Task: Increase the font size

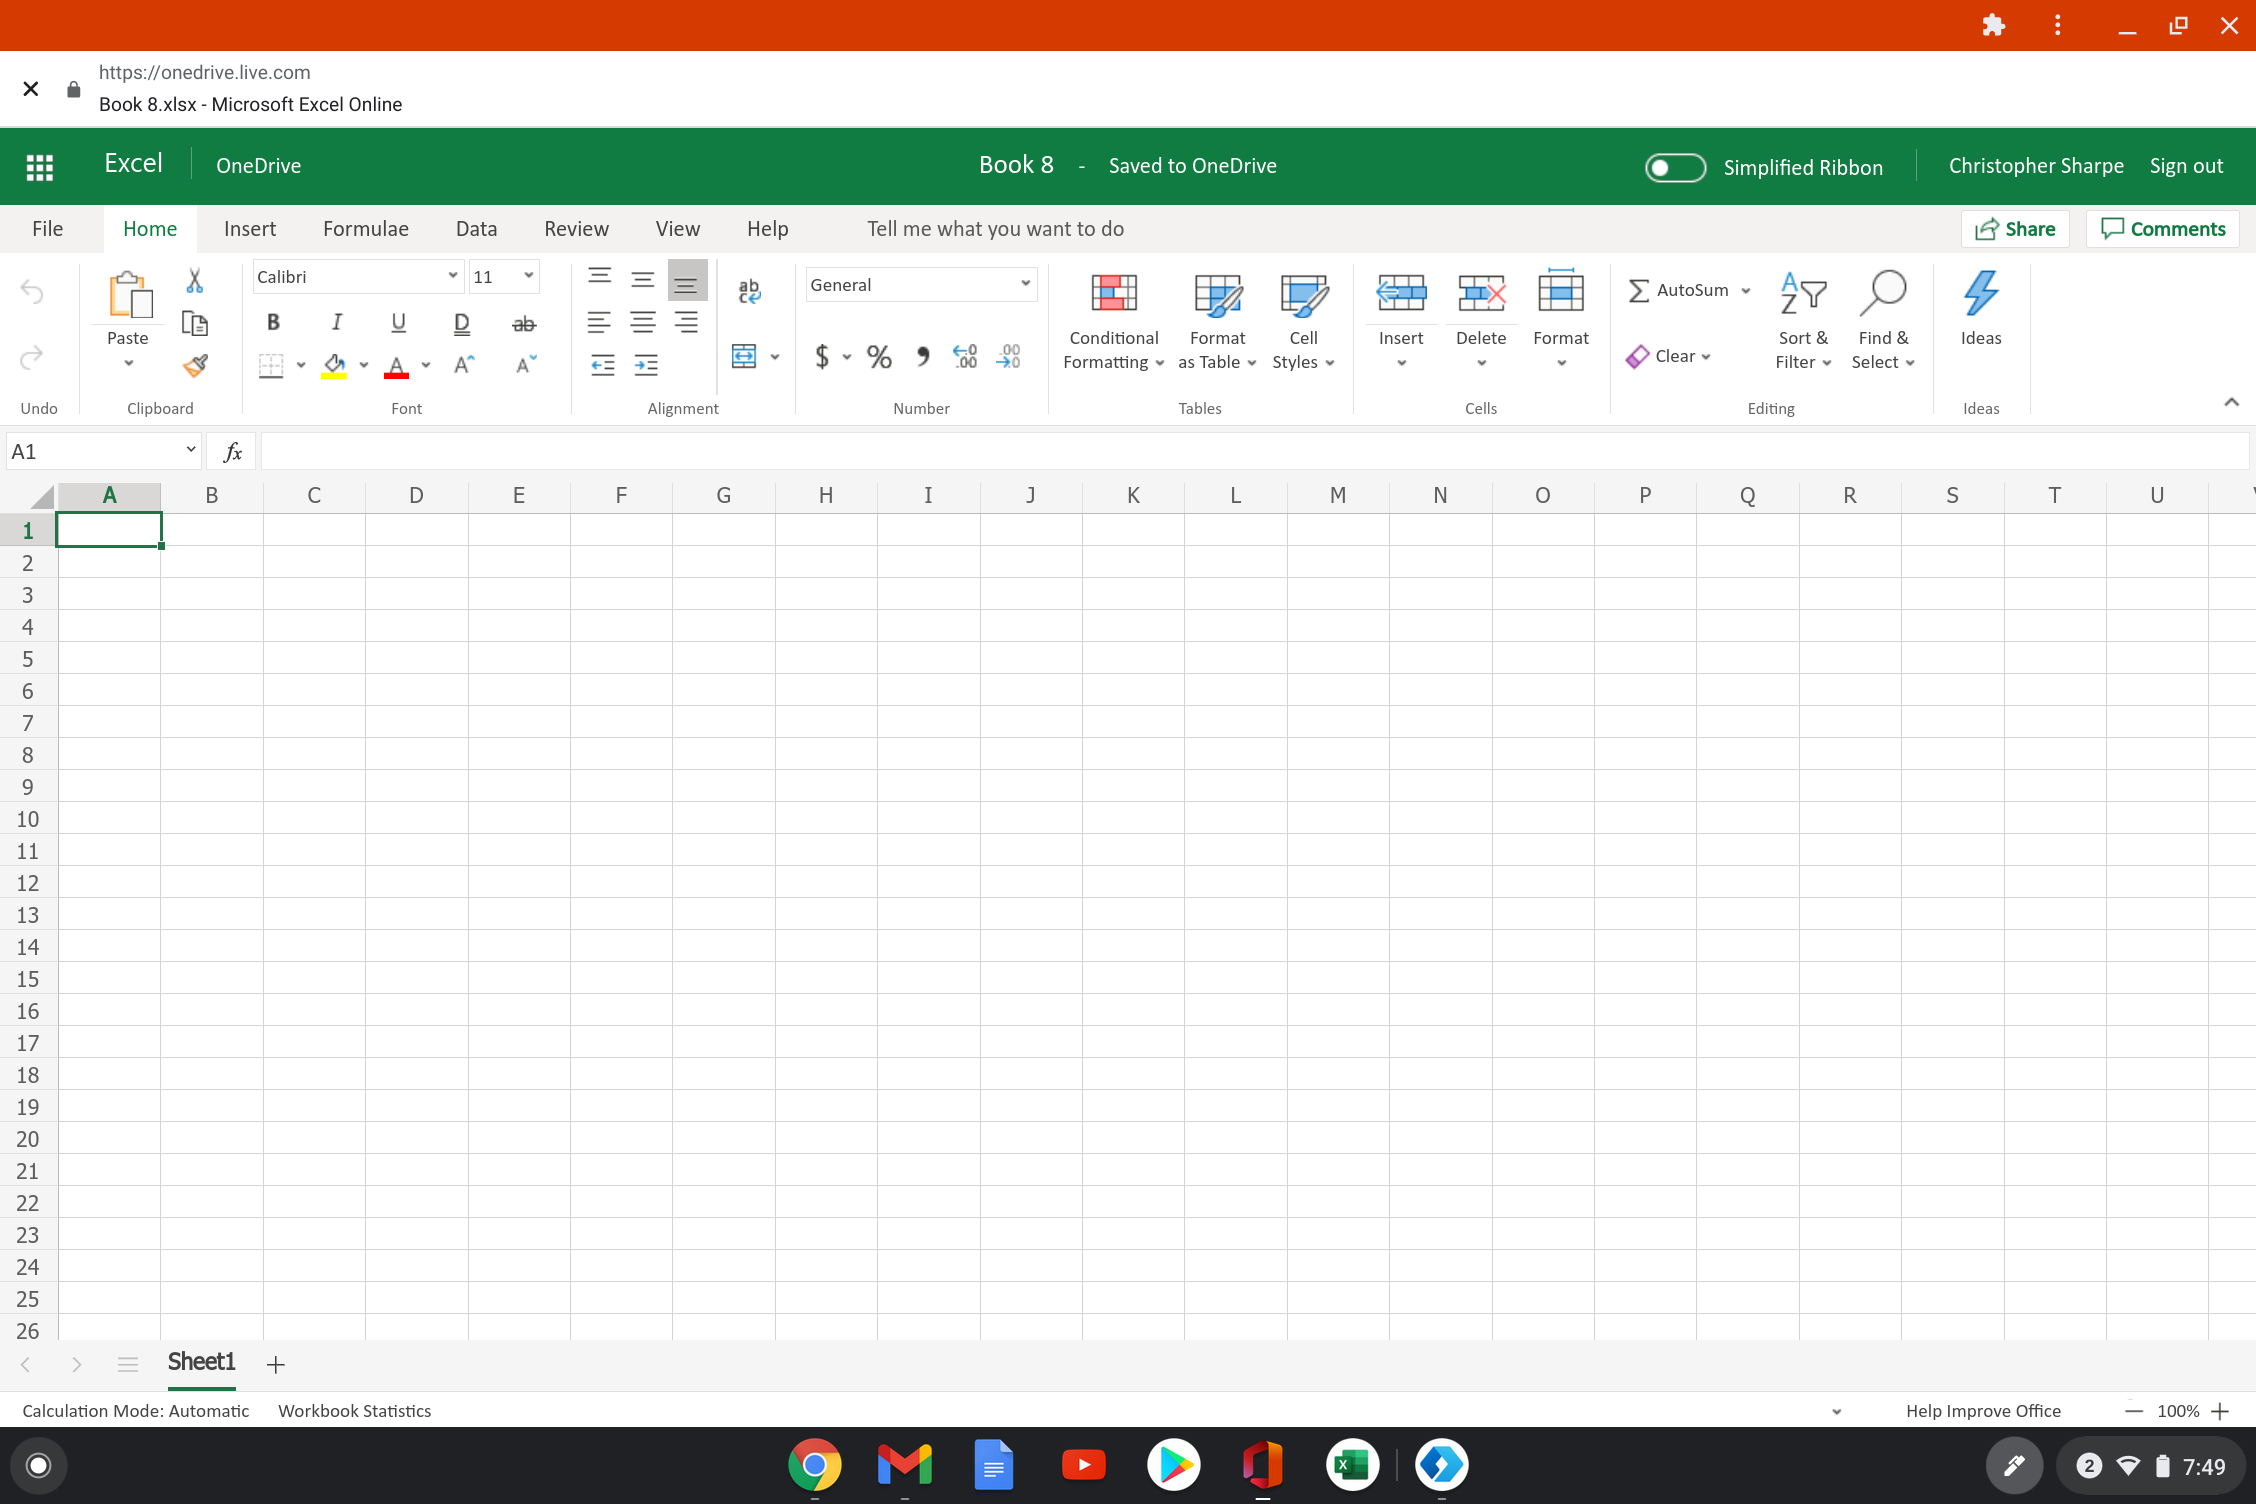Action: [x=464, y=365]
